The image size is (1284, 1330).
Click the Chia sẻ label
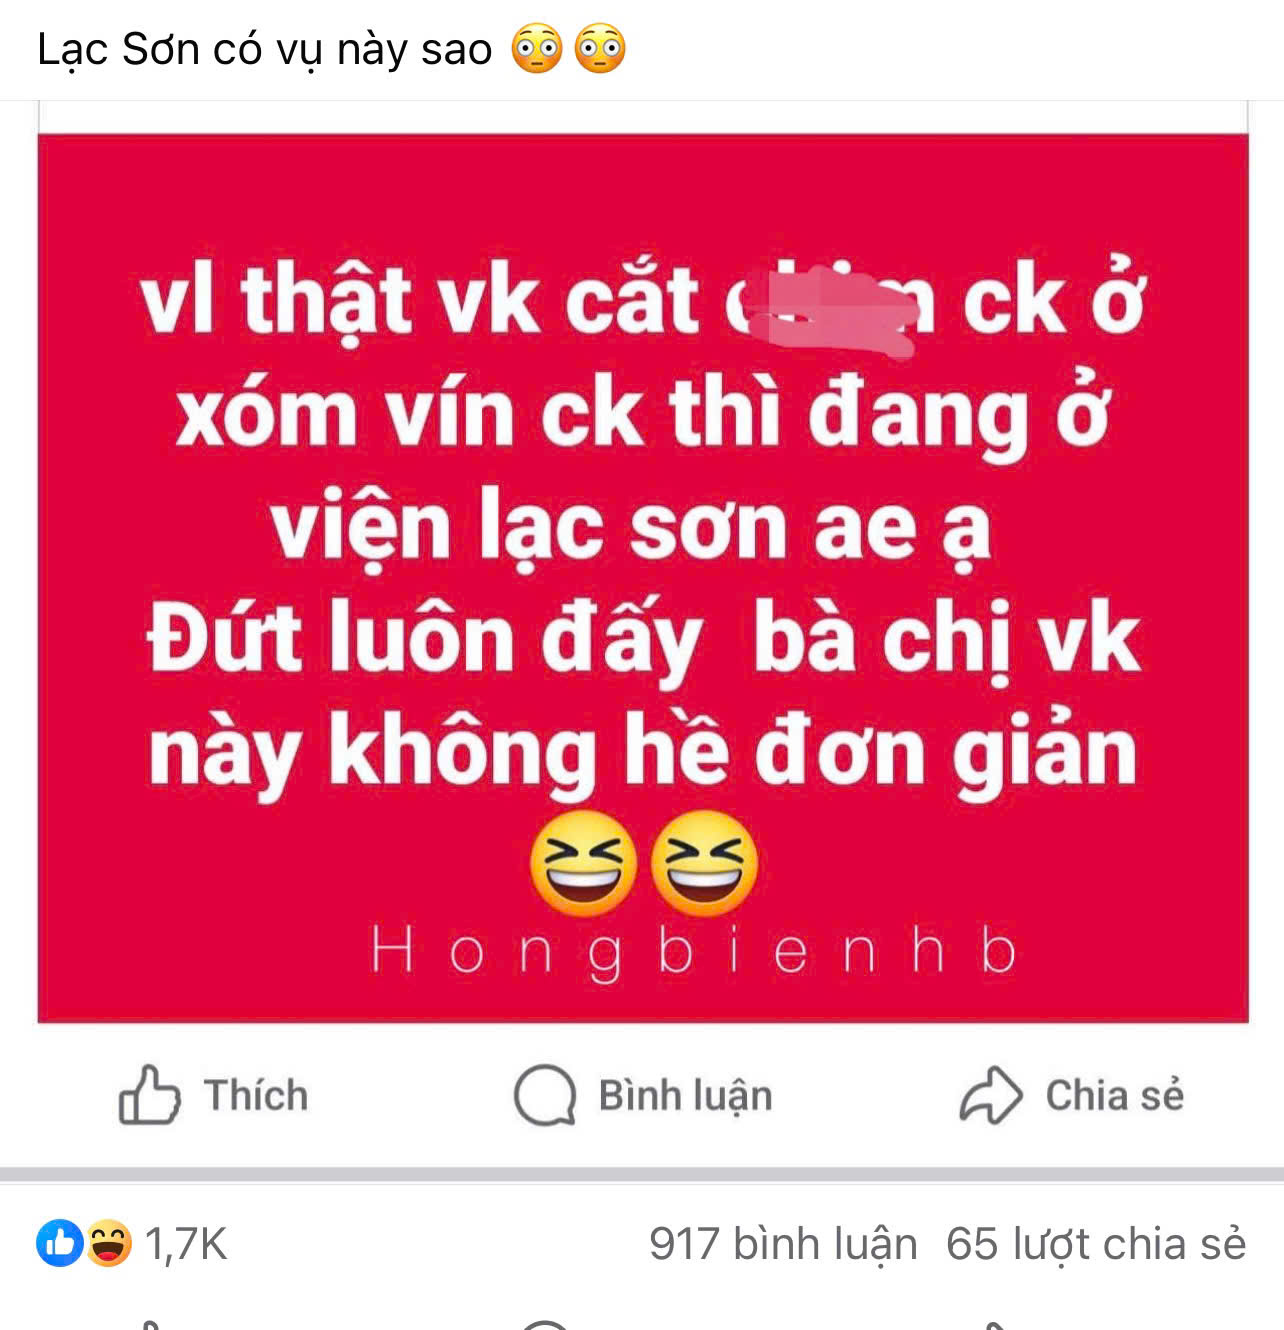(x=1114, y=1096)
